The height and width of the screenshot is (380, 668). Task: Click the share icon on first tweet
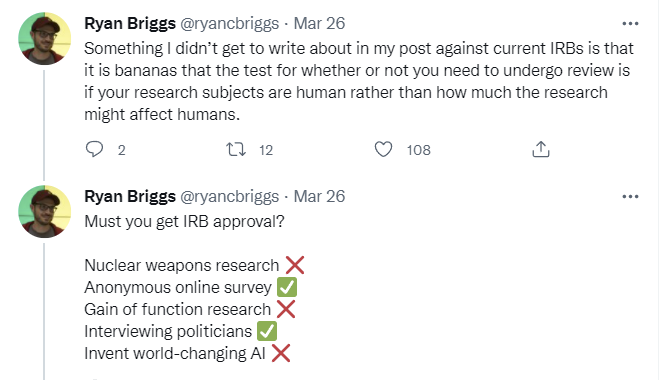coord(541,149)
